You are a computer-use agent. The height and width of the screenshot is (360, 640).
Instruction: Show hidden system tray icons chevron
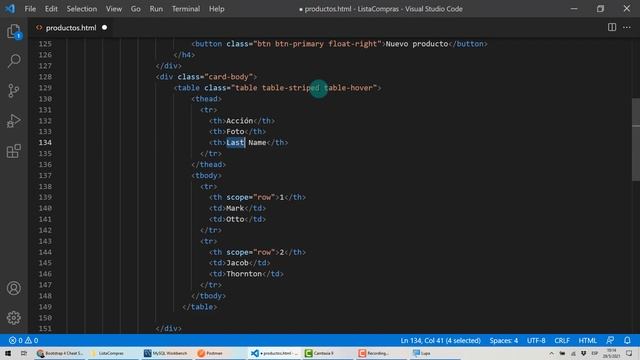pyautogui.click(x=551, y=353)
